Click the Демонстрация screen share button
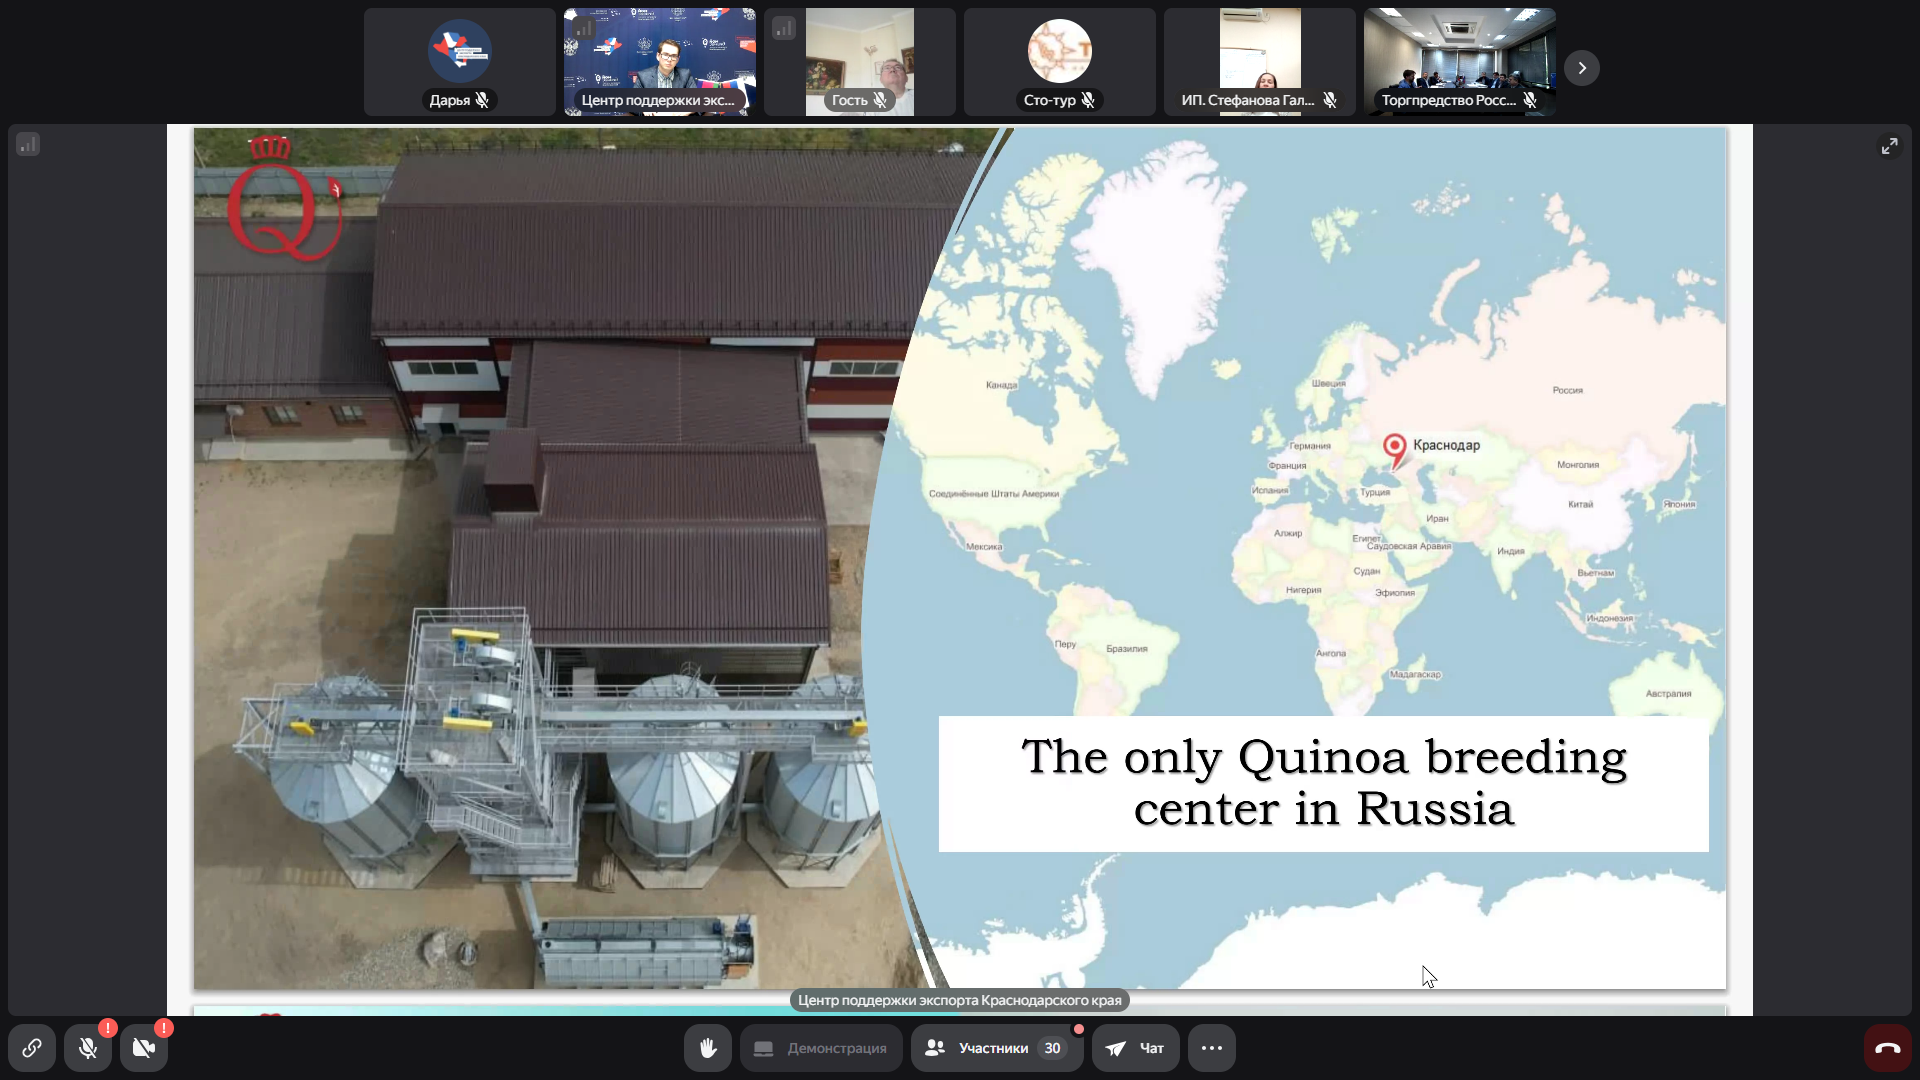1920x1080 pixels. (x=821, y=1048)
